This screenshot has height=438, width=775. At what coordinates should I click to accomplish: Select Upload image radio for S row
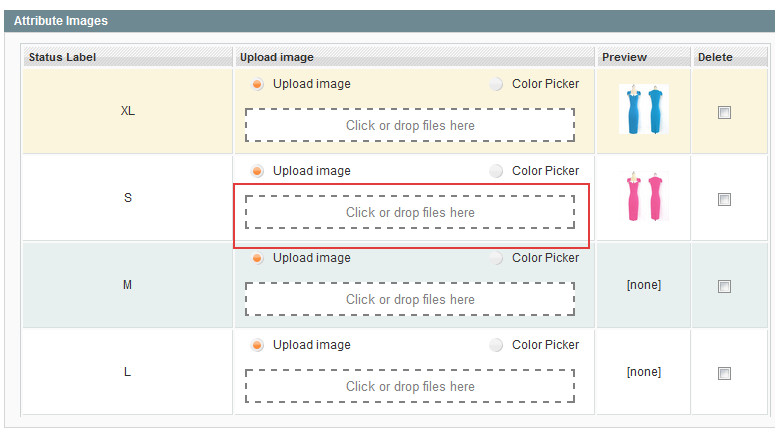[257, 171]
